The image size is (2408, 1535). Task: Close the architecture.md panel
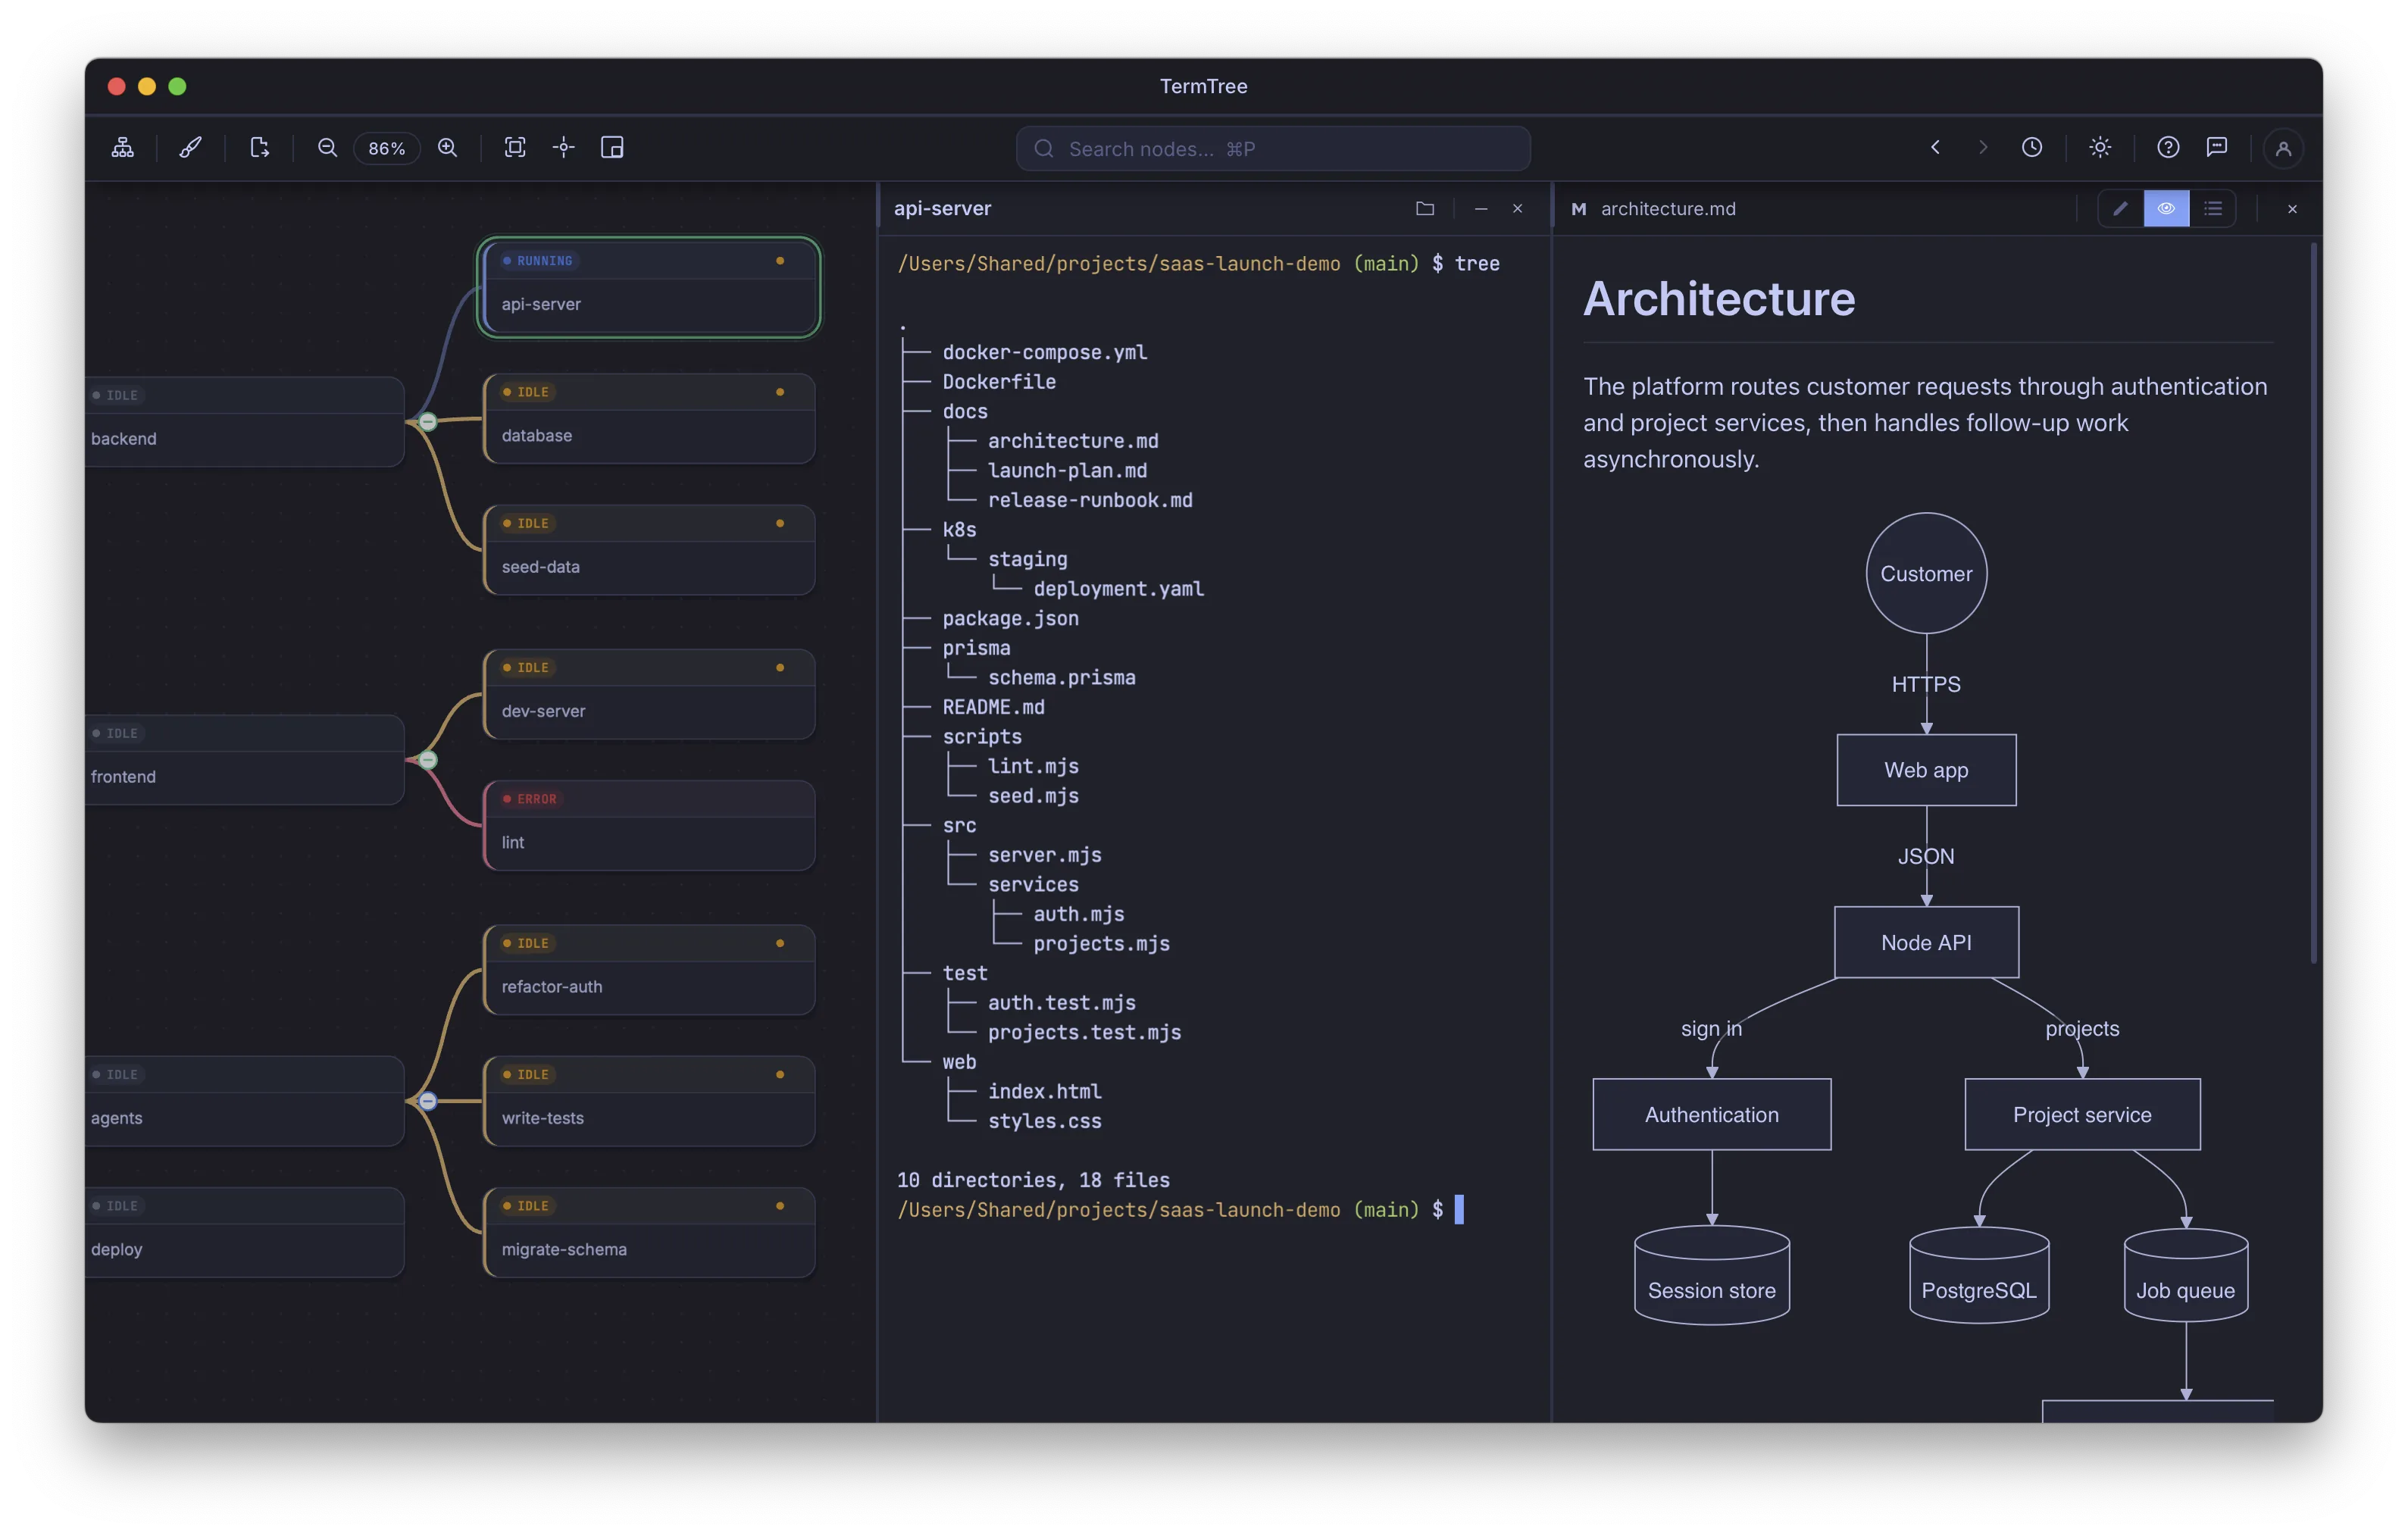click(x=2292, y=208)
